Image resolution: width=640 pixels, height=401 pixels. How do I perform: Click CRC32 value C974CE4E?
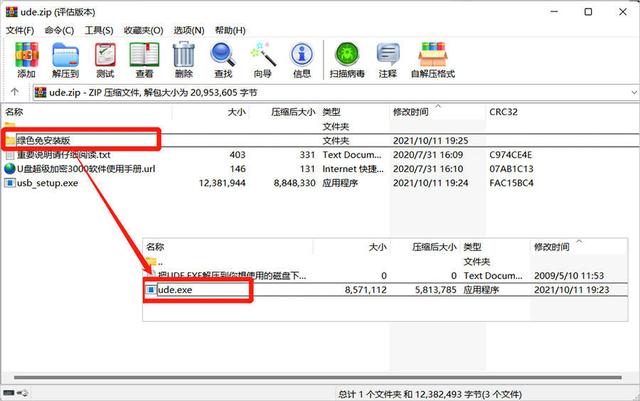pos(511,155)
